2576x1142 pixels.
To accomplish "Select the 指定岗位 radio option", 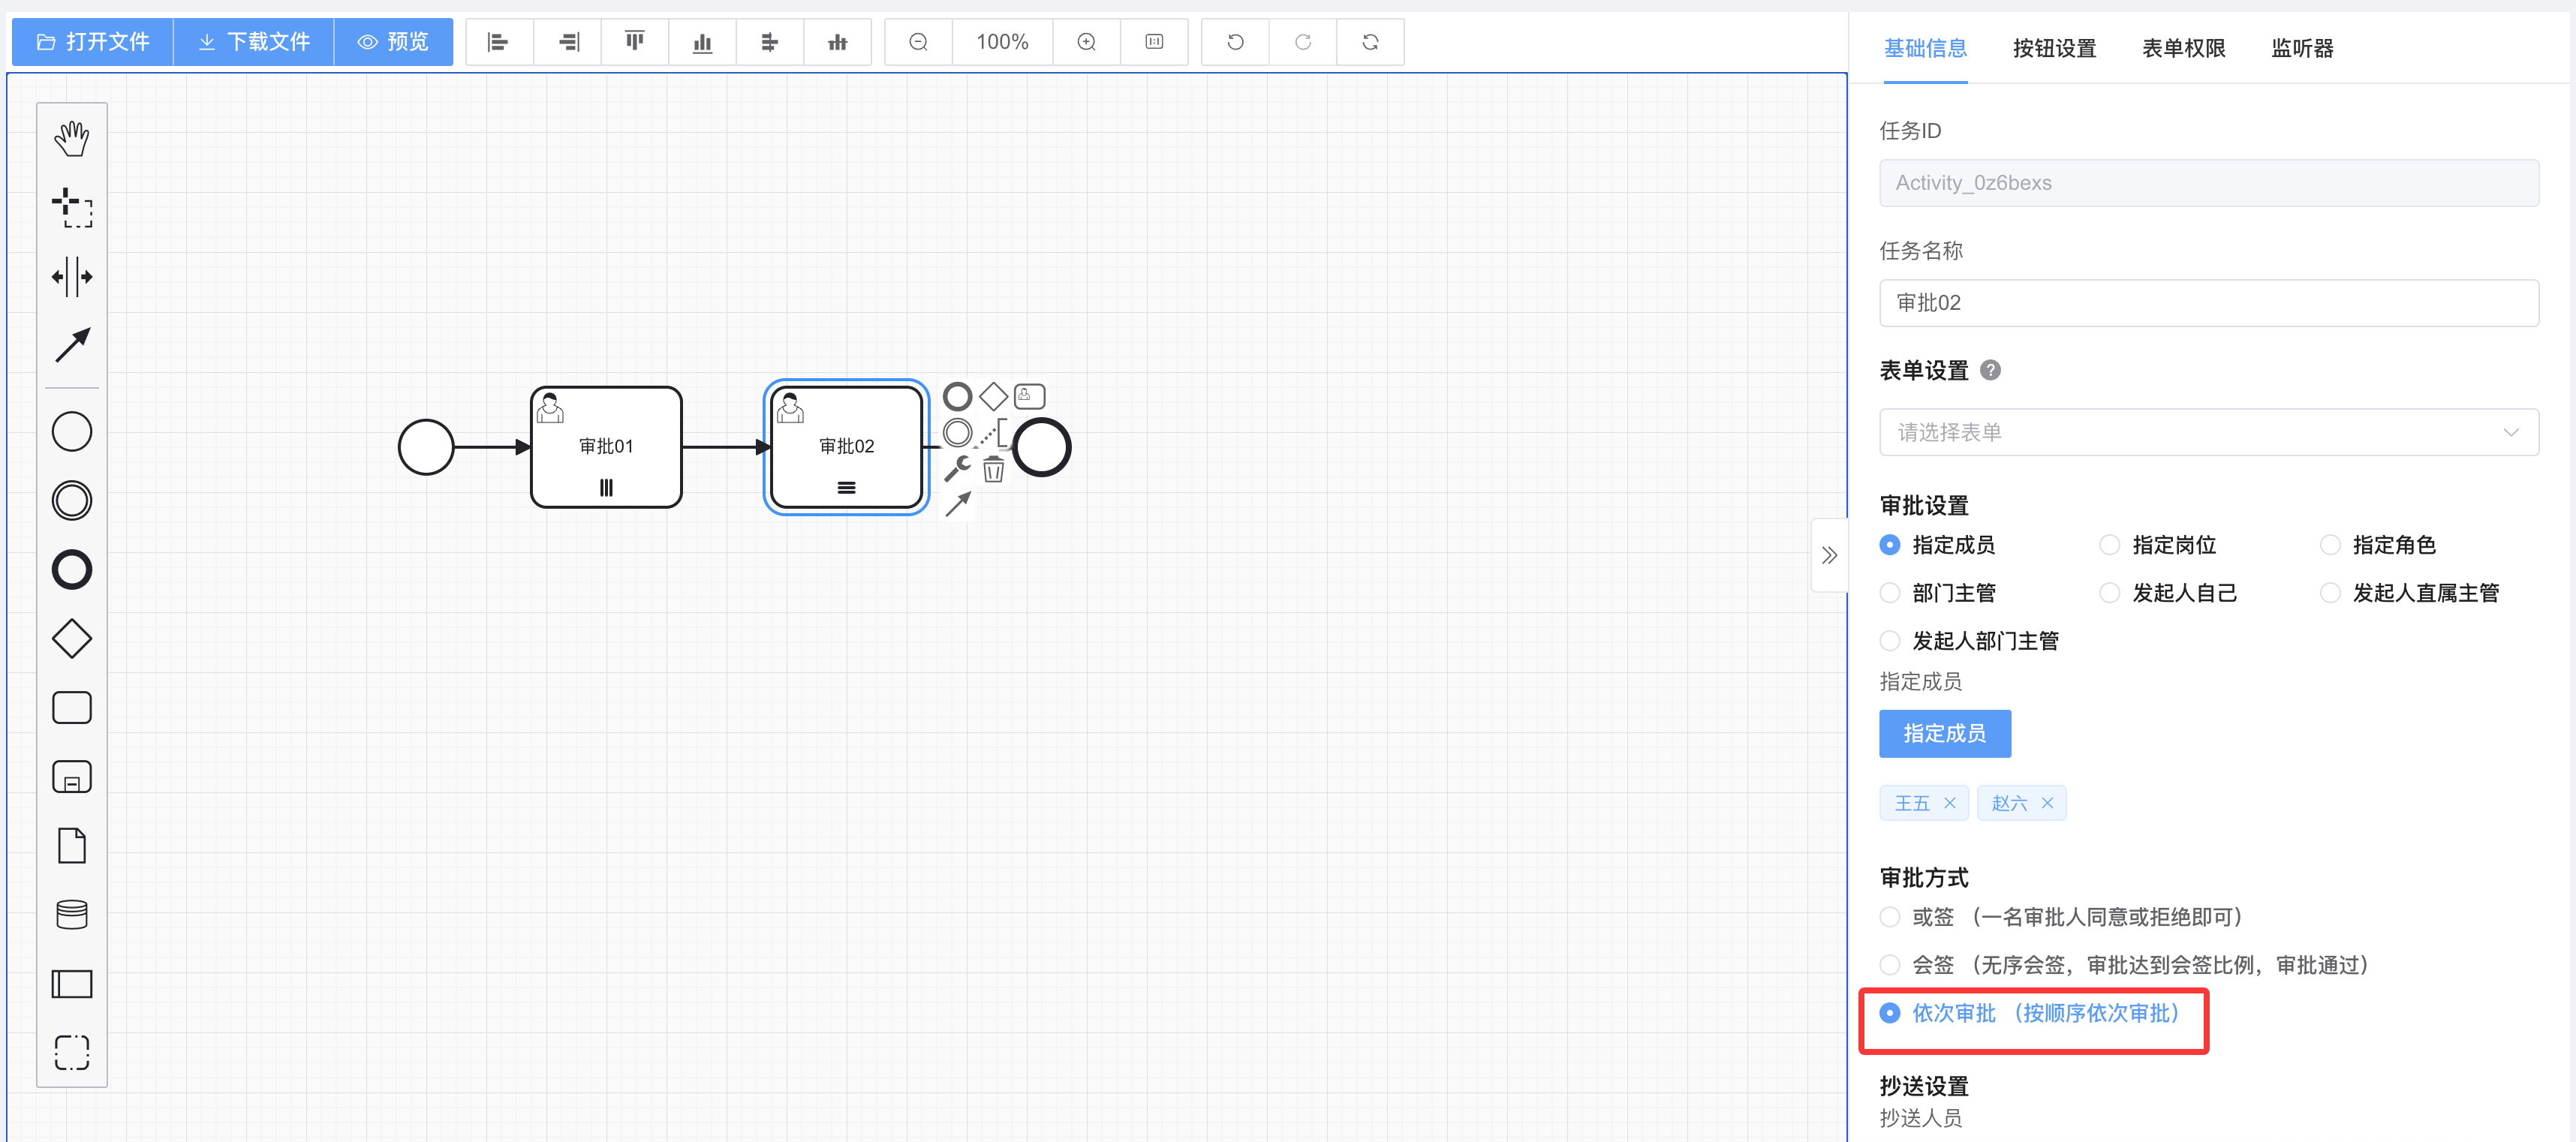I will 2109,545.
